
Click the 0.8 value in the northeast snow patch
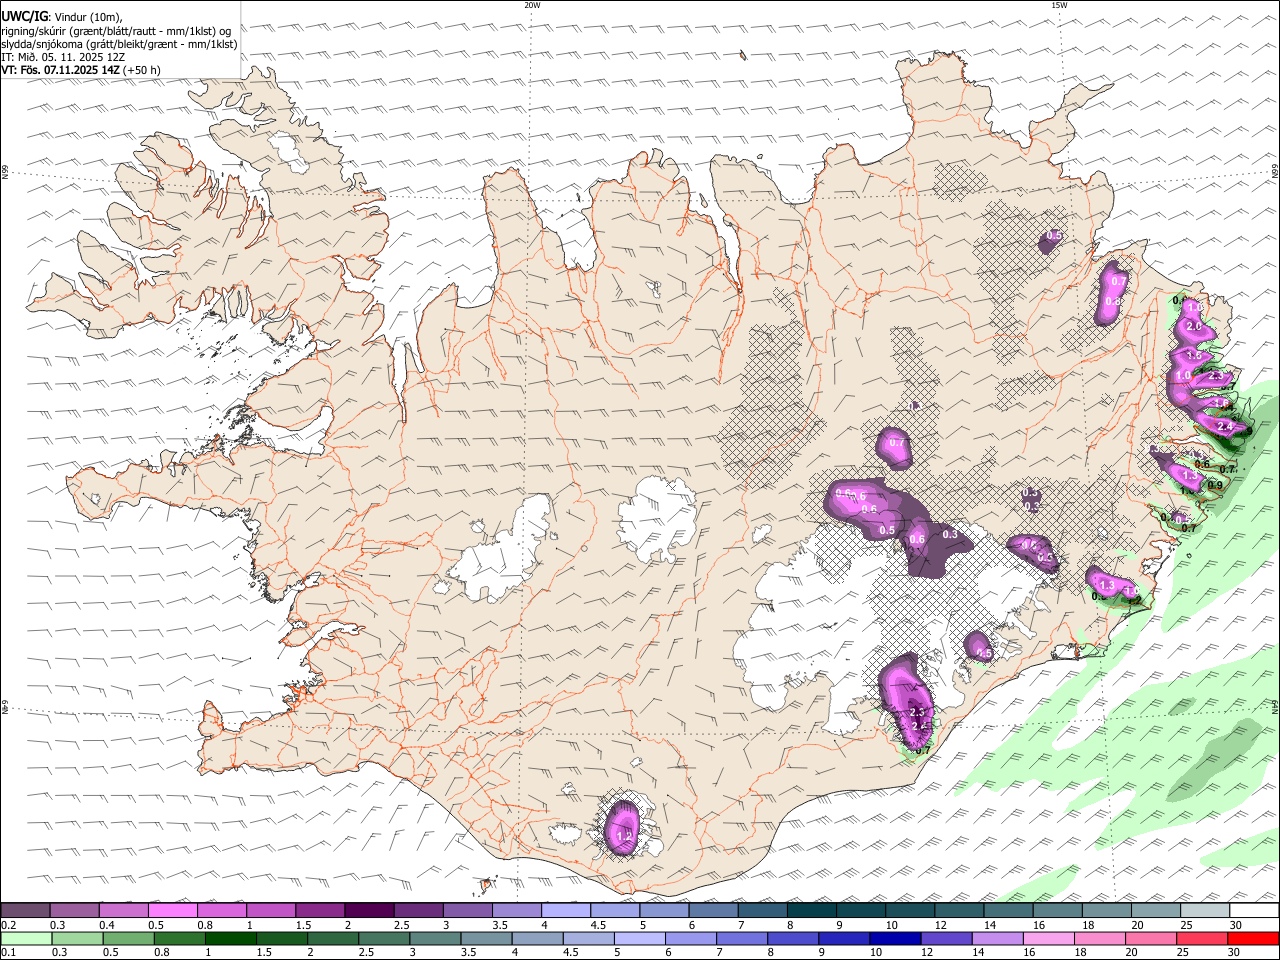click(1112, 301)
